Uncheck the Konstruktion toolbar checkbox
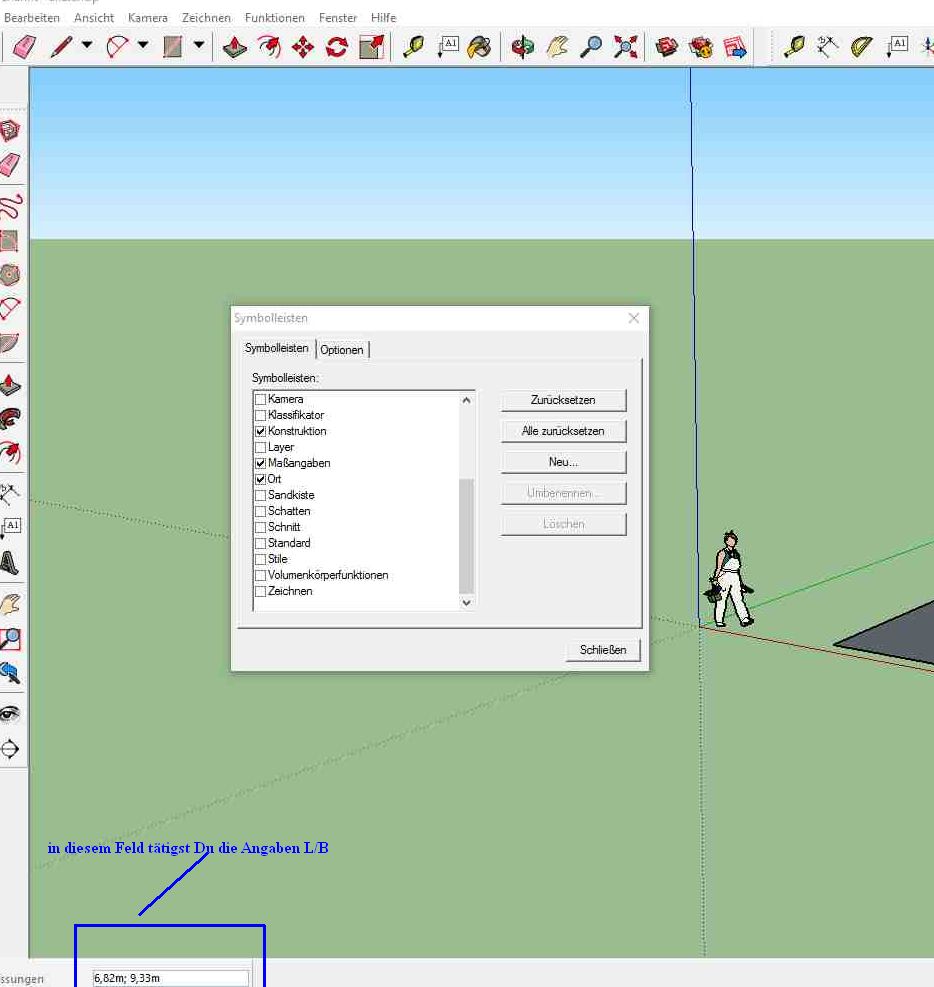934x987 pixels. [261, 431]
